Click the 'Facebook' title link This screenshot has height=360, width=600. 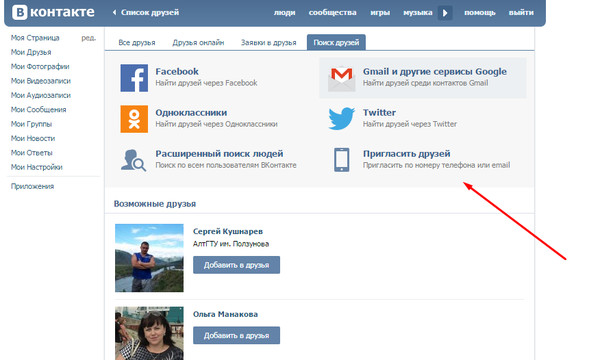coord(177,72)
